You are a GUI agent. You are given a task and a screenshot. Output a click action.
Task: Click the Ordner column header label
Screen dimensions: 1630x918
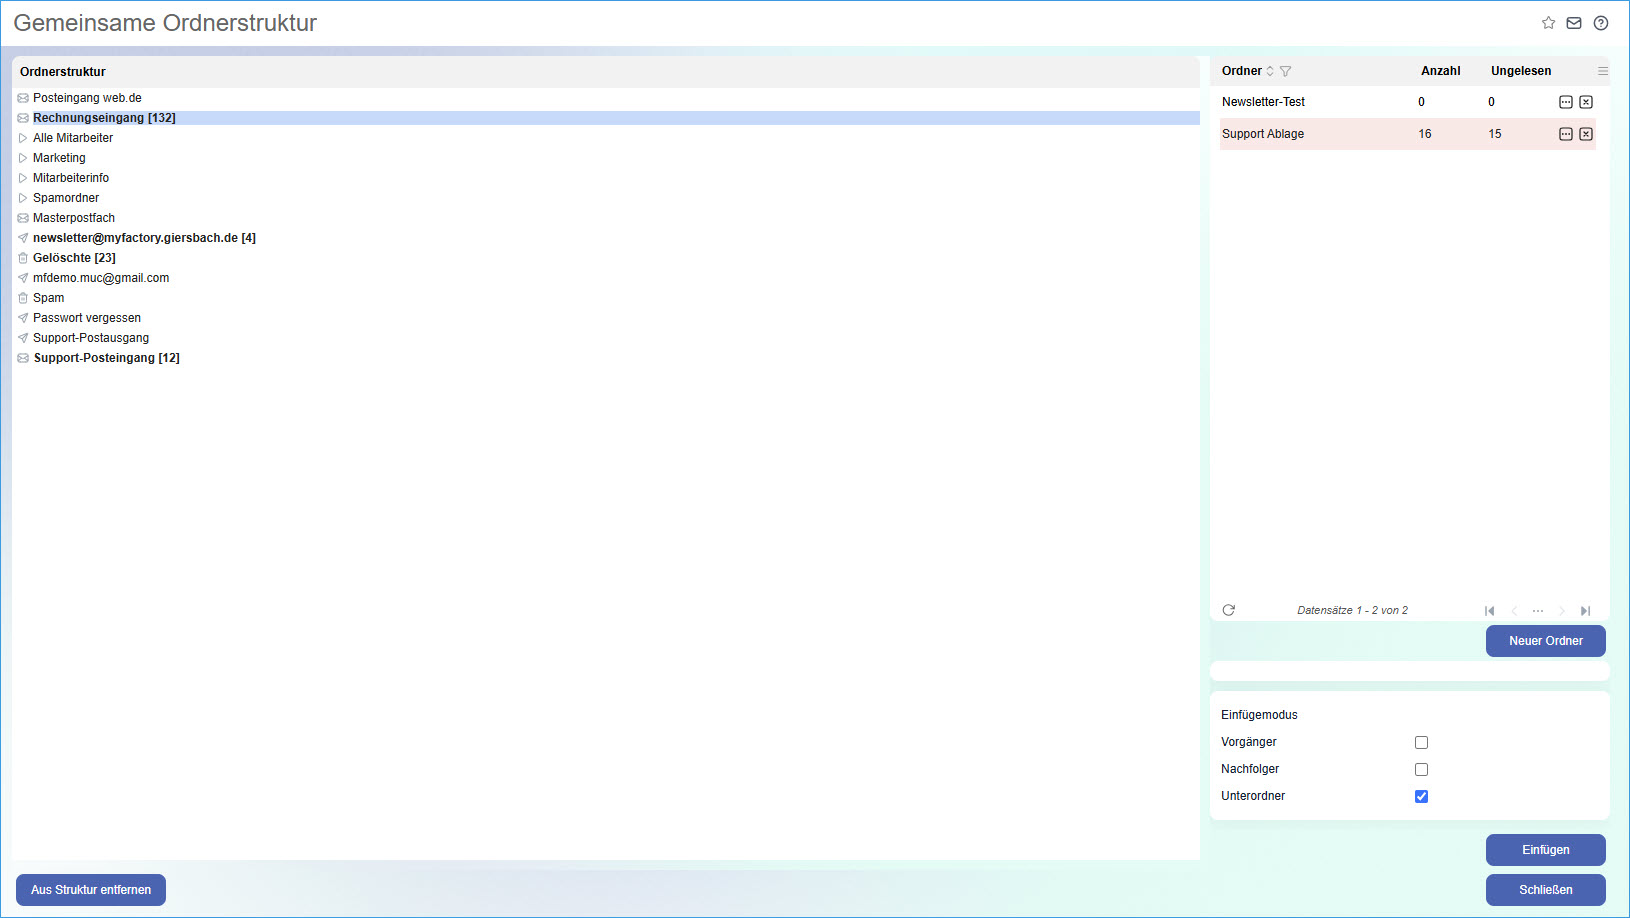(1242, 71)
